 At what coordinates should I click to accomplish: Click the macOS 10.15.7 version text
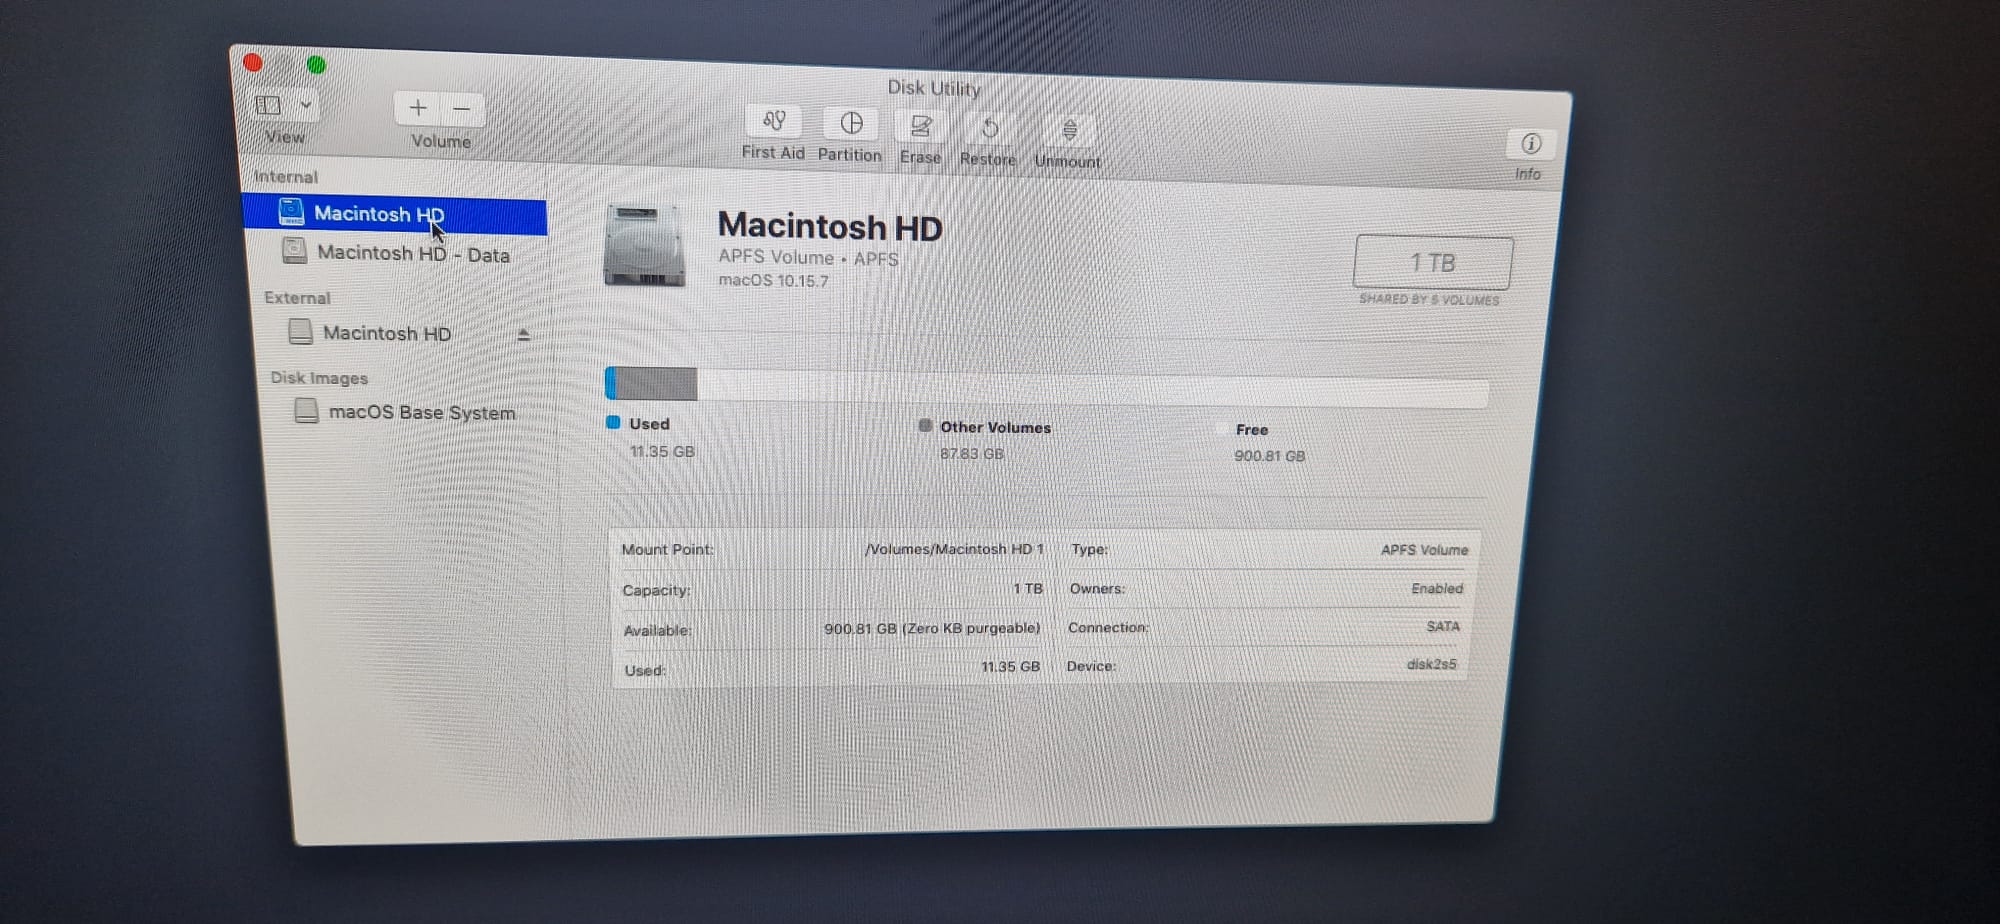773,281
